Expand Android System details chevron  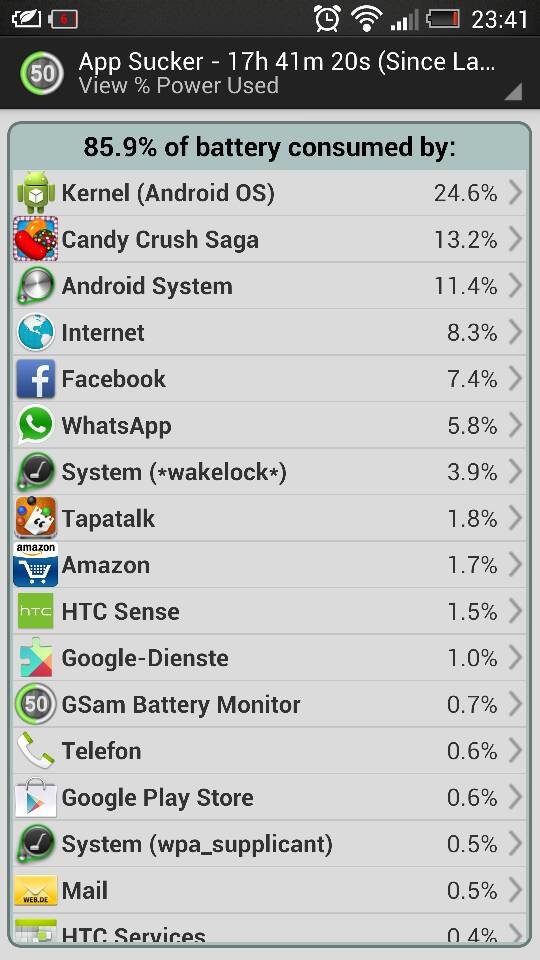point(516,286)
